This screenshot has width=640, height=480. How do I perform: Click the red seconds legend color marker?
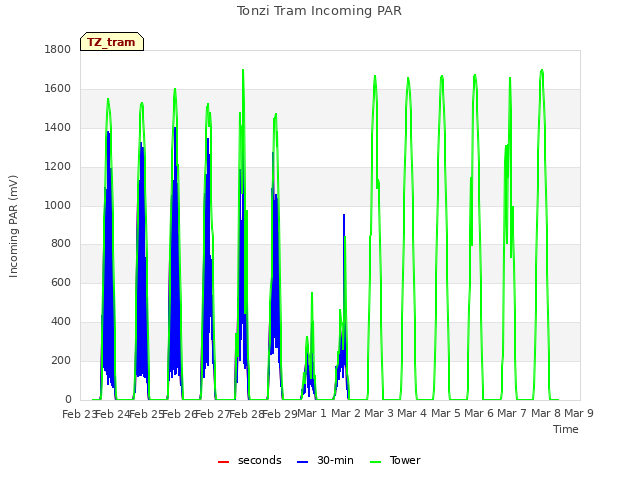223,462
